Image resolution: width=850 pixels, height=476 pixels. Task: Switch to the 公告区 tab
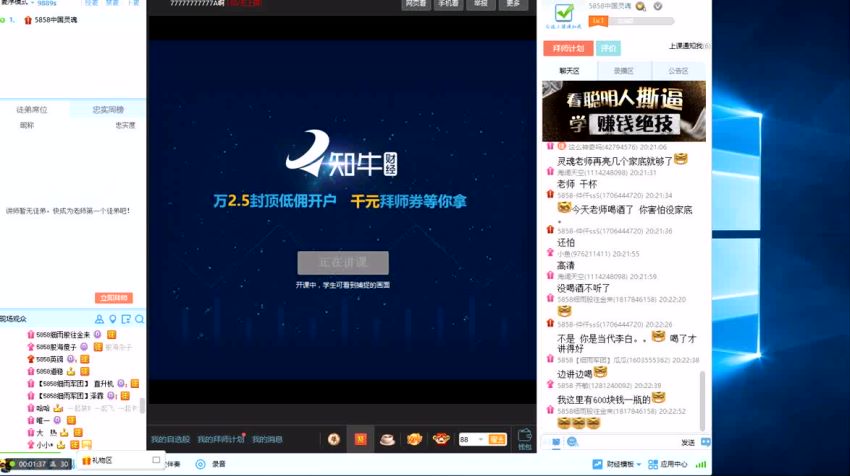pyautogui.click(x=678, y=71)
